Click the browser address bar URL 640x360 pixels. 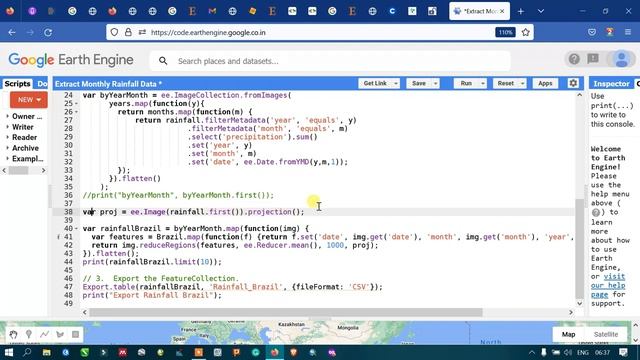(208, 32)
